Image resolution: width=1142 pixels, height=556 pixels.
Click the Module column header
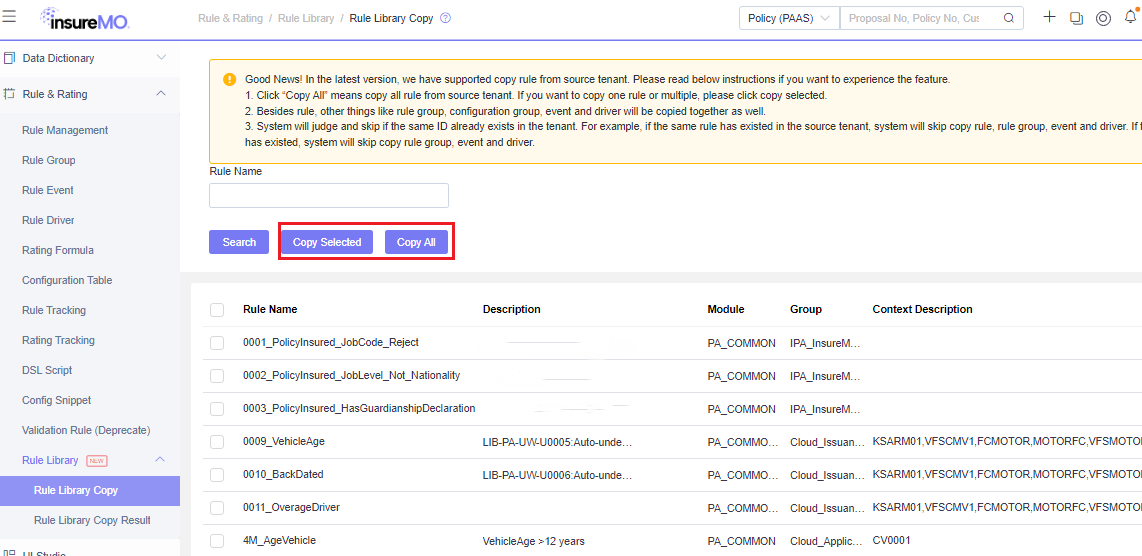[725, 309]
